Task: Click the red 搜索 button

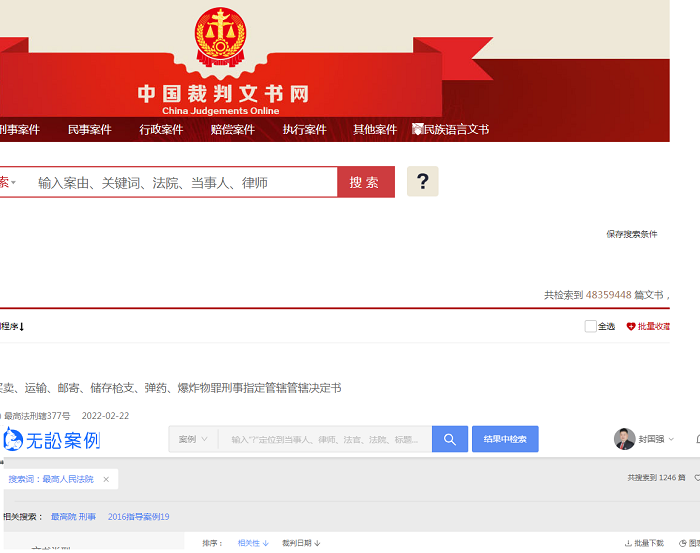Action: (366, 182)
